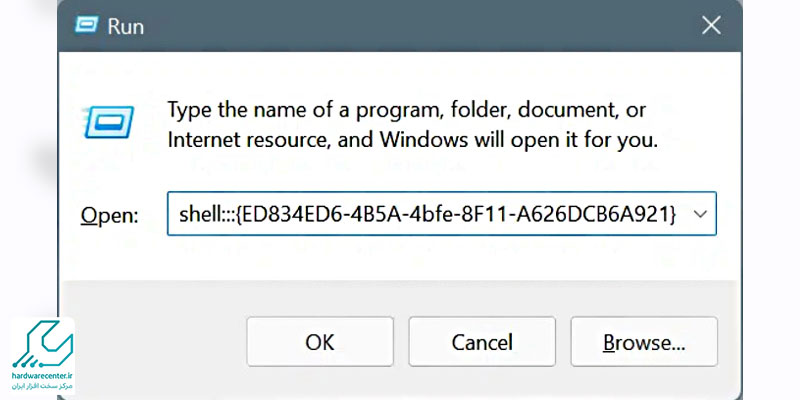Image resolution: width=800 pixels, height=400 pixels.
Task: Click the small Run icon in title bar
Action: [86, 24]
